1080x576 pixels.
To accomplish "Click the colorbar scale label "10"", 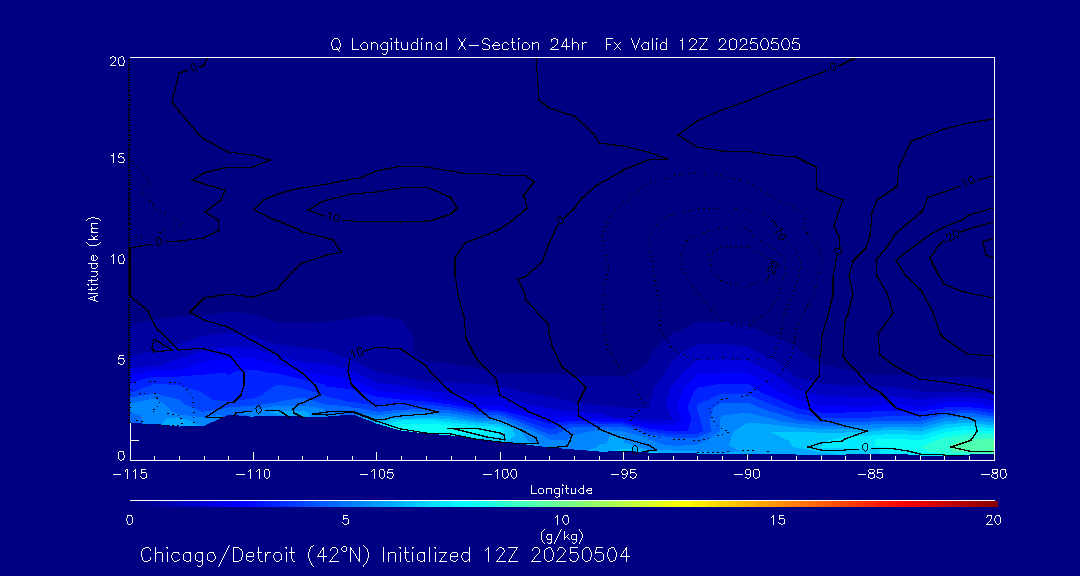I will [x=561, y=520].
